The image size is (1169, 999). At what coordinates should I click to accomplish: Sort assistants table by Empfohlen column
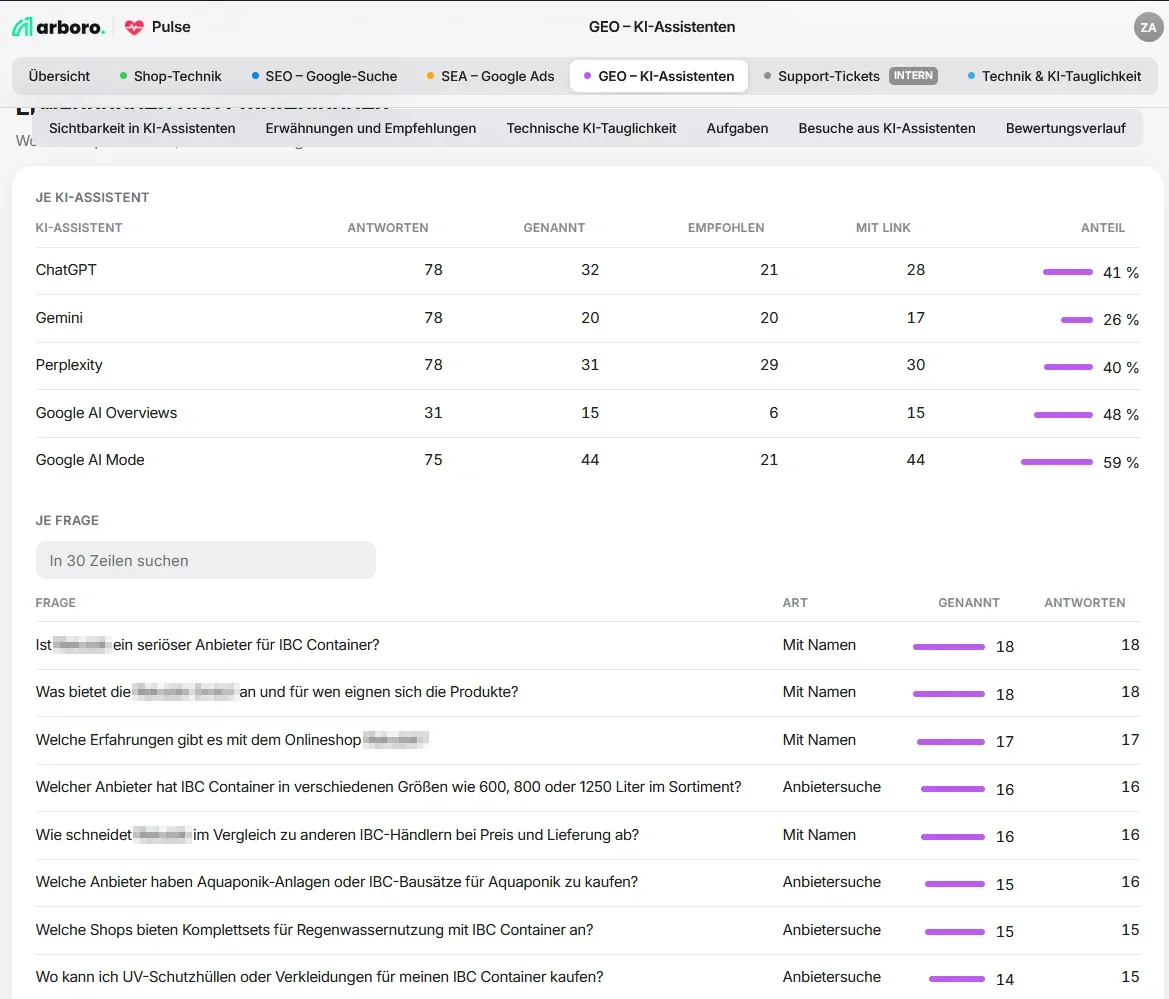(x=725, y=228)
